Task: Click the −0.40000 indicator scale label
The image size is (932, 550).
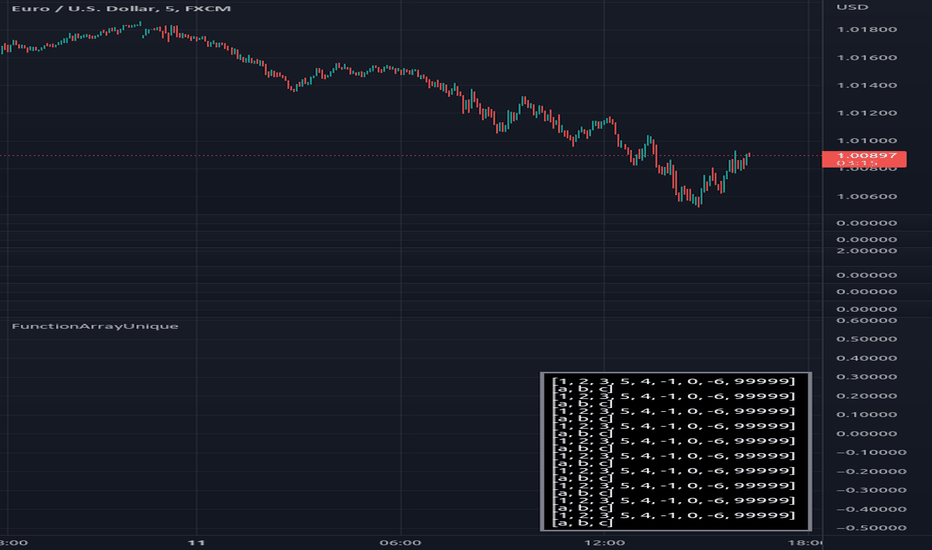Action: click(x=871, y=510)
